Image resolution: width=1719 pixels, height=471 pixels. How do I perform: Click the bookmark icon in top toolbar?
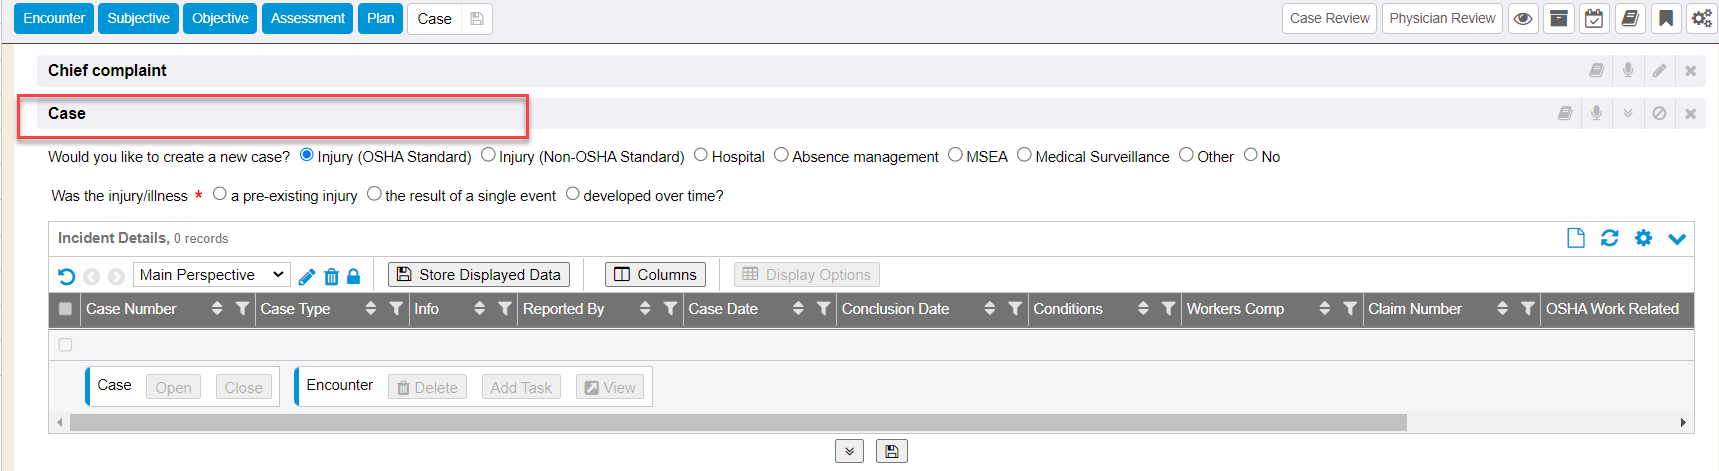click(x=1666, y=19)
